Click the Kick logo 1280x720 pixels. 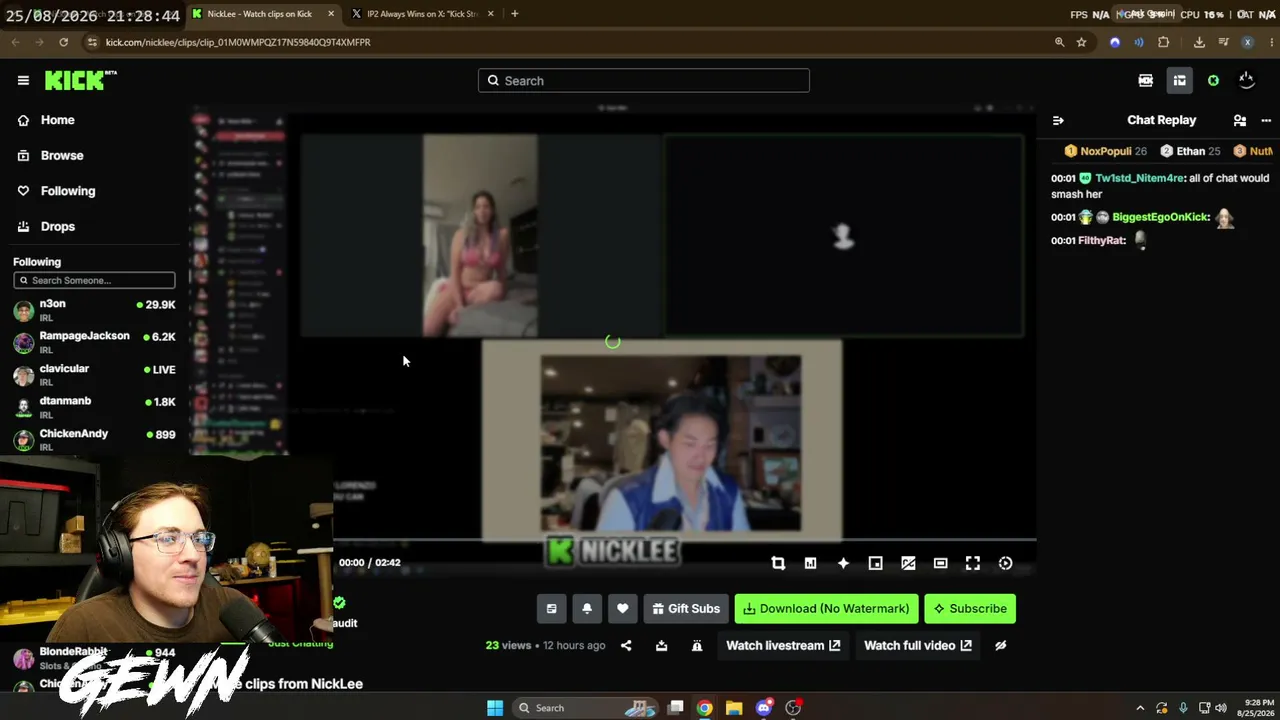point(80,81)
